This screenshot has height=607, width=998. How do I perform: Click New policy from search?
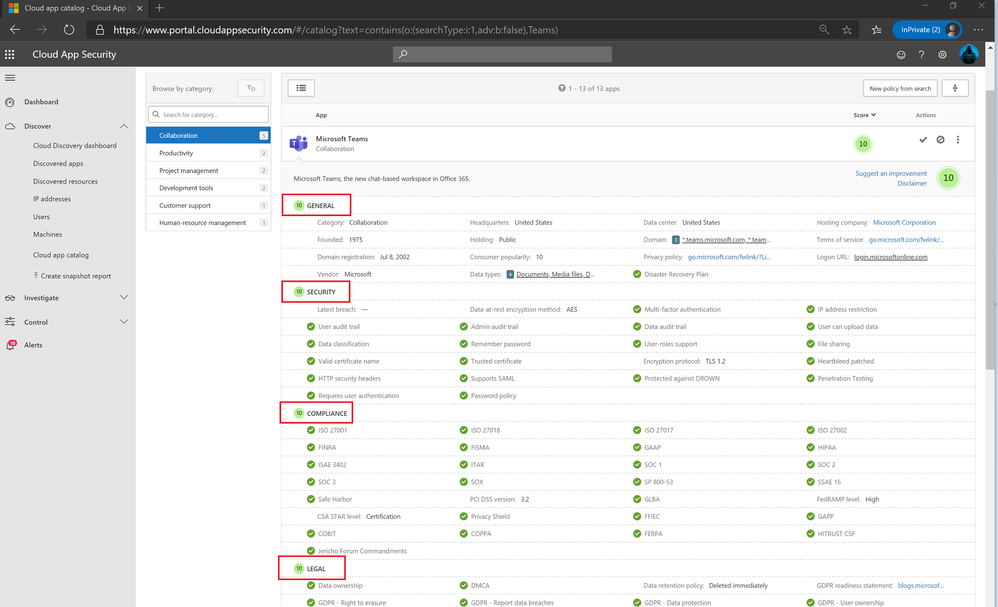click(x=899, y=88)
